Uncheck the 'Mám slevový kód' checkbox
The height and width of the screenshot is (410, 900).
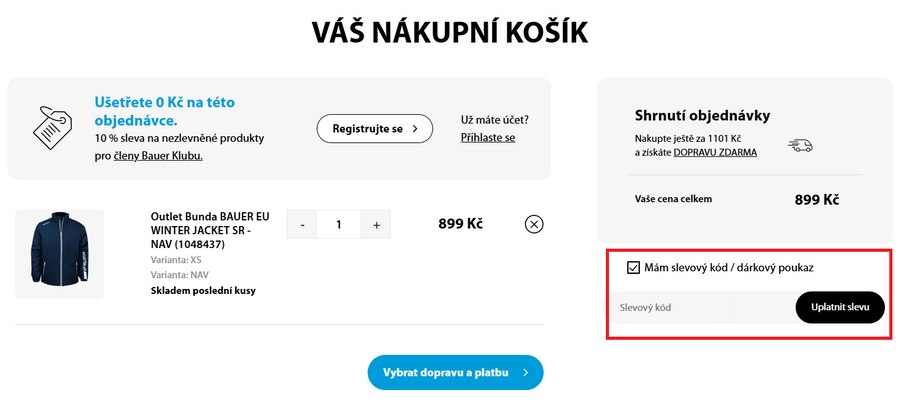[633, 267]
